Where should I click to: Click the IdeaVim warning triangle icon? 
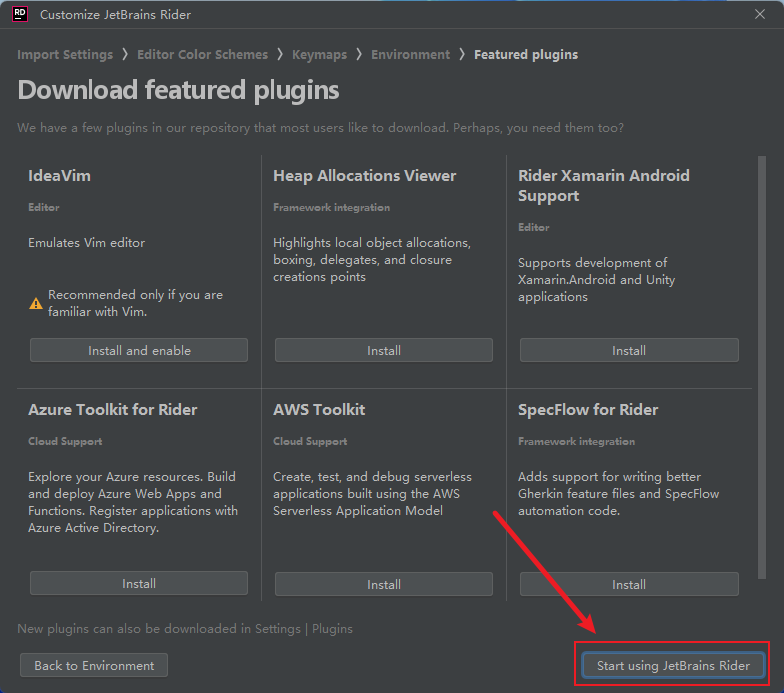coord(36,304)
